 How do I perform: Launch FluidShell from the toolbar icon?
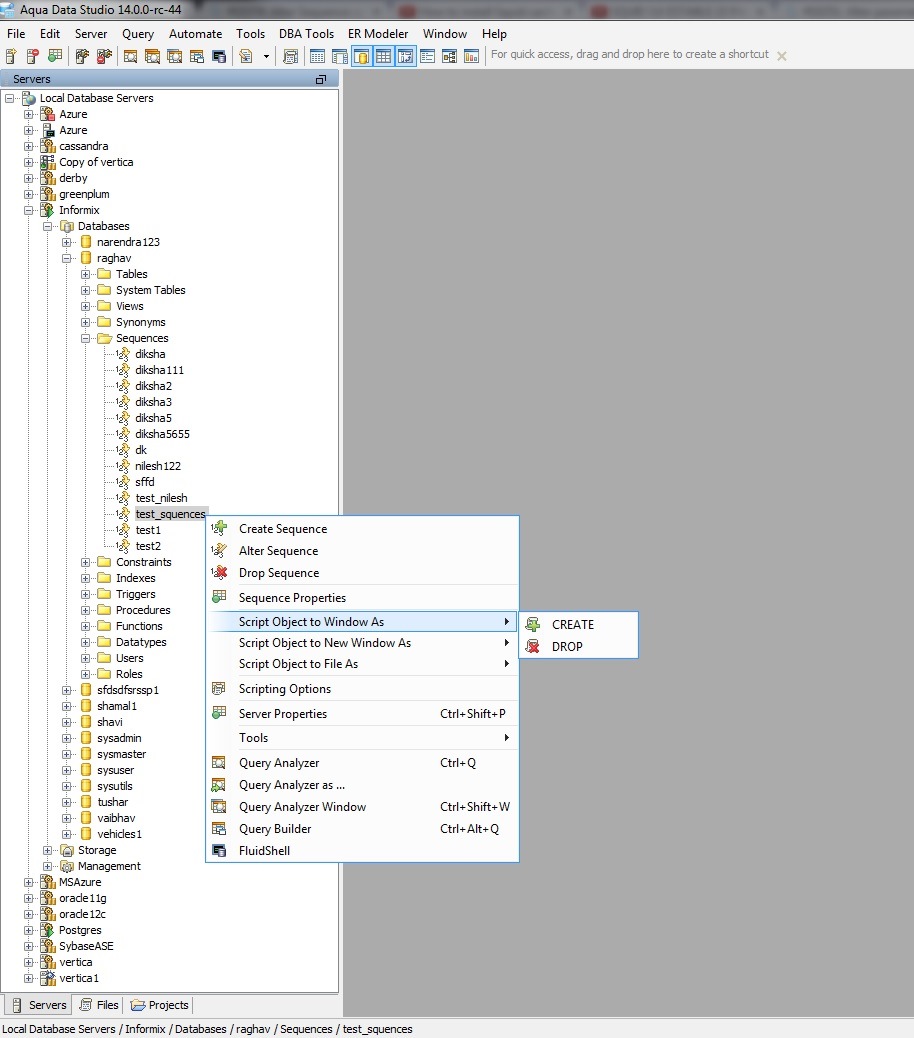tap(219, 56)
